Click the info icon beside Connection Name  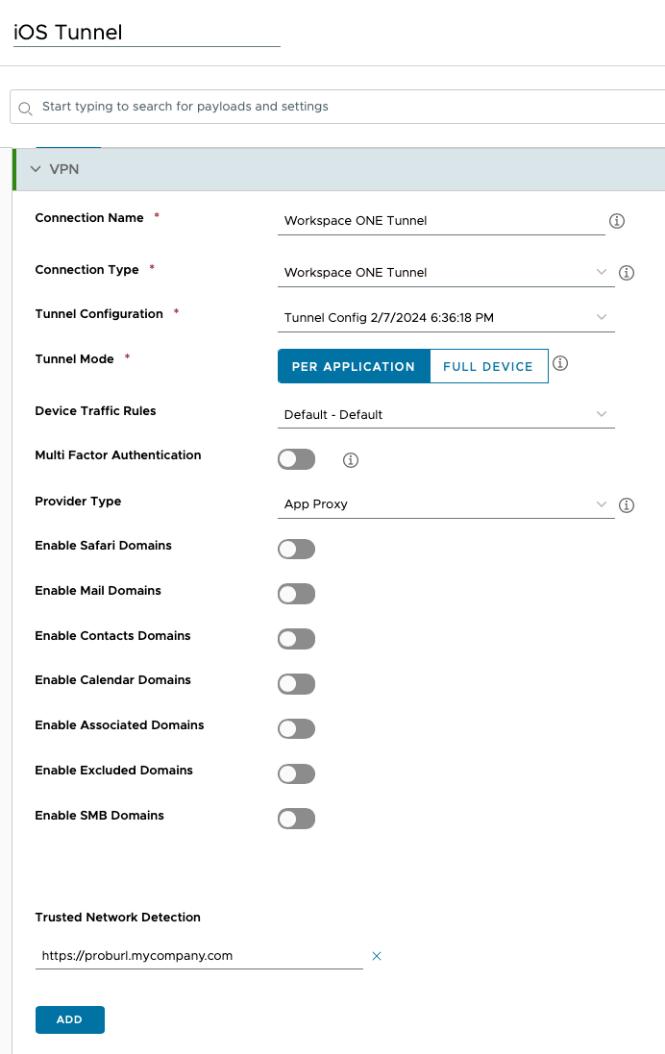click(617, 220)
